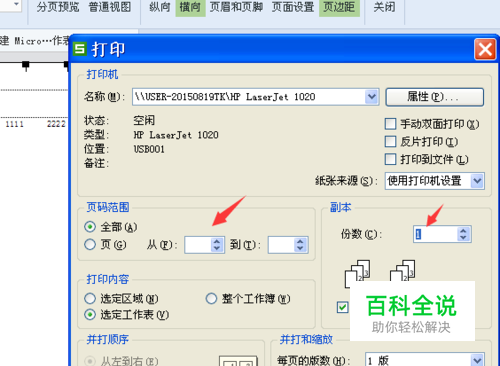Select 全部(A) page range radio

[x=90, y=227]
